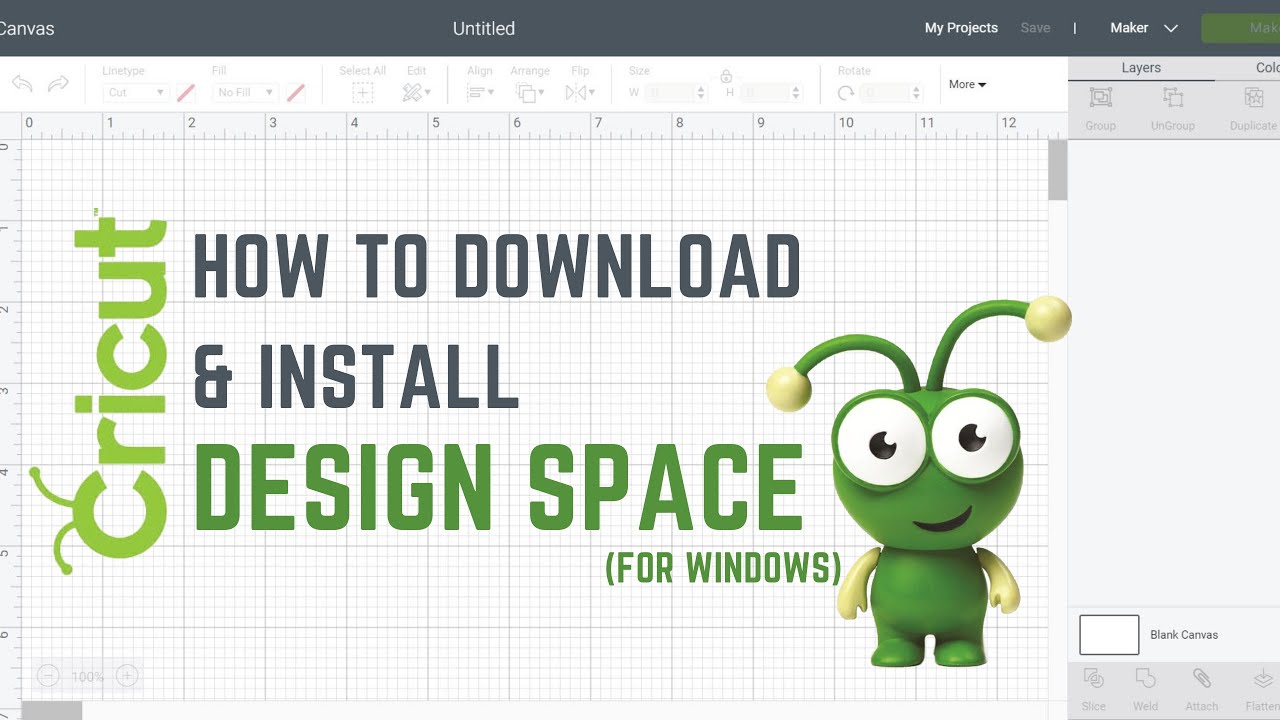Image resolution: width=1280 pixels, height=720 pixels.
Task: Click the horizontal canvas scrollbar thumb
Action: tap(52, 710)
